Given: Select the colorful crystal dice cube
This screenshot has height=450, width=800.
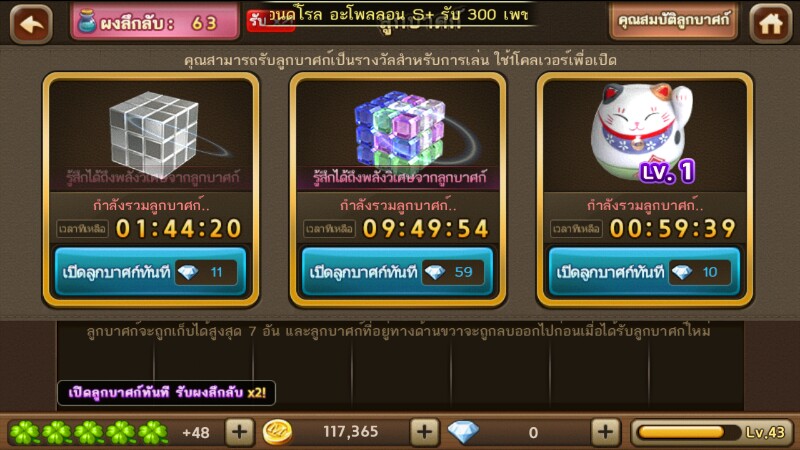Looking at the screenshot, I should (x=400, y=132).
